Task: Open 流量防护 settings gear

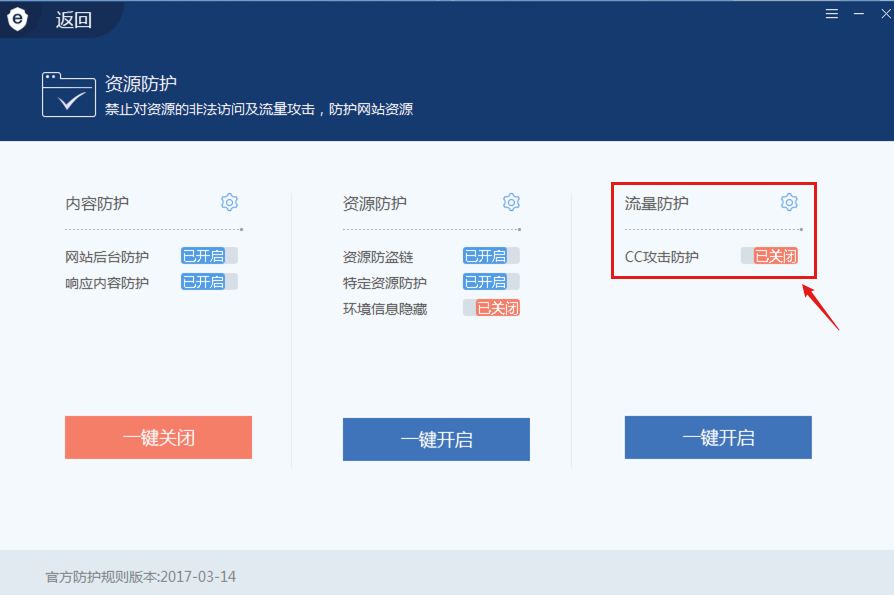Action: tap(789, 202)
